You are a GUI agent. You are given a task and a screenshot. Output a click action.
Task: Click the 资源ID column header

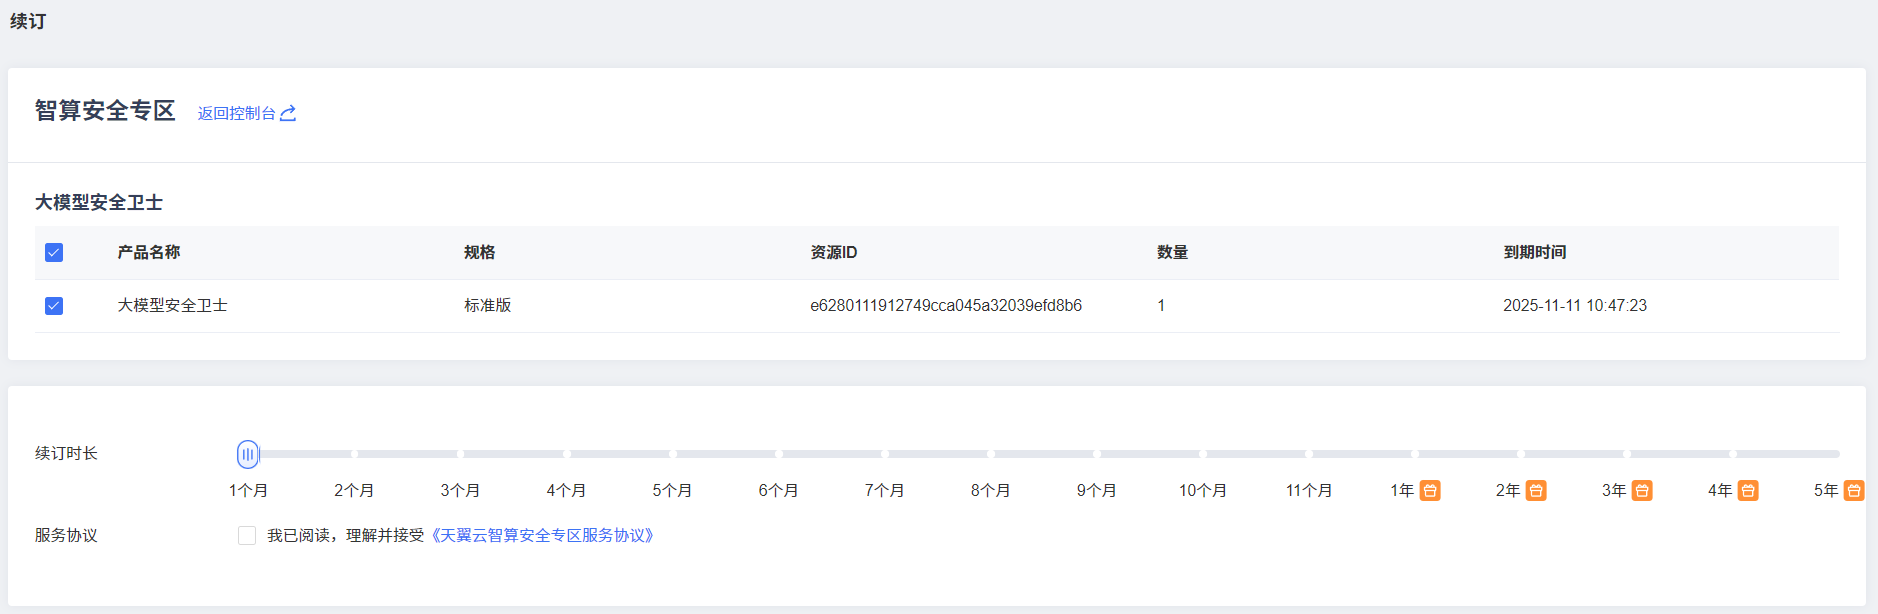(833, 252)
